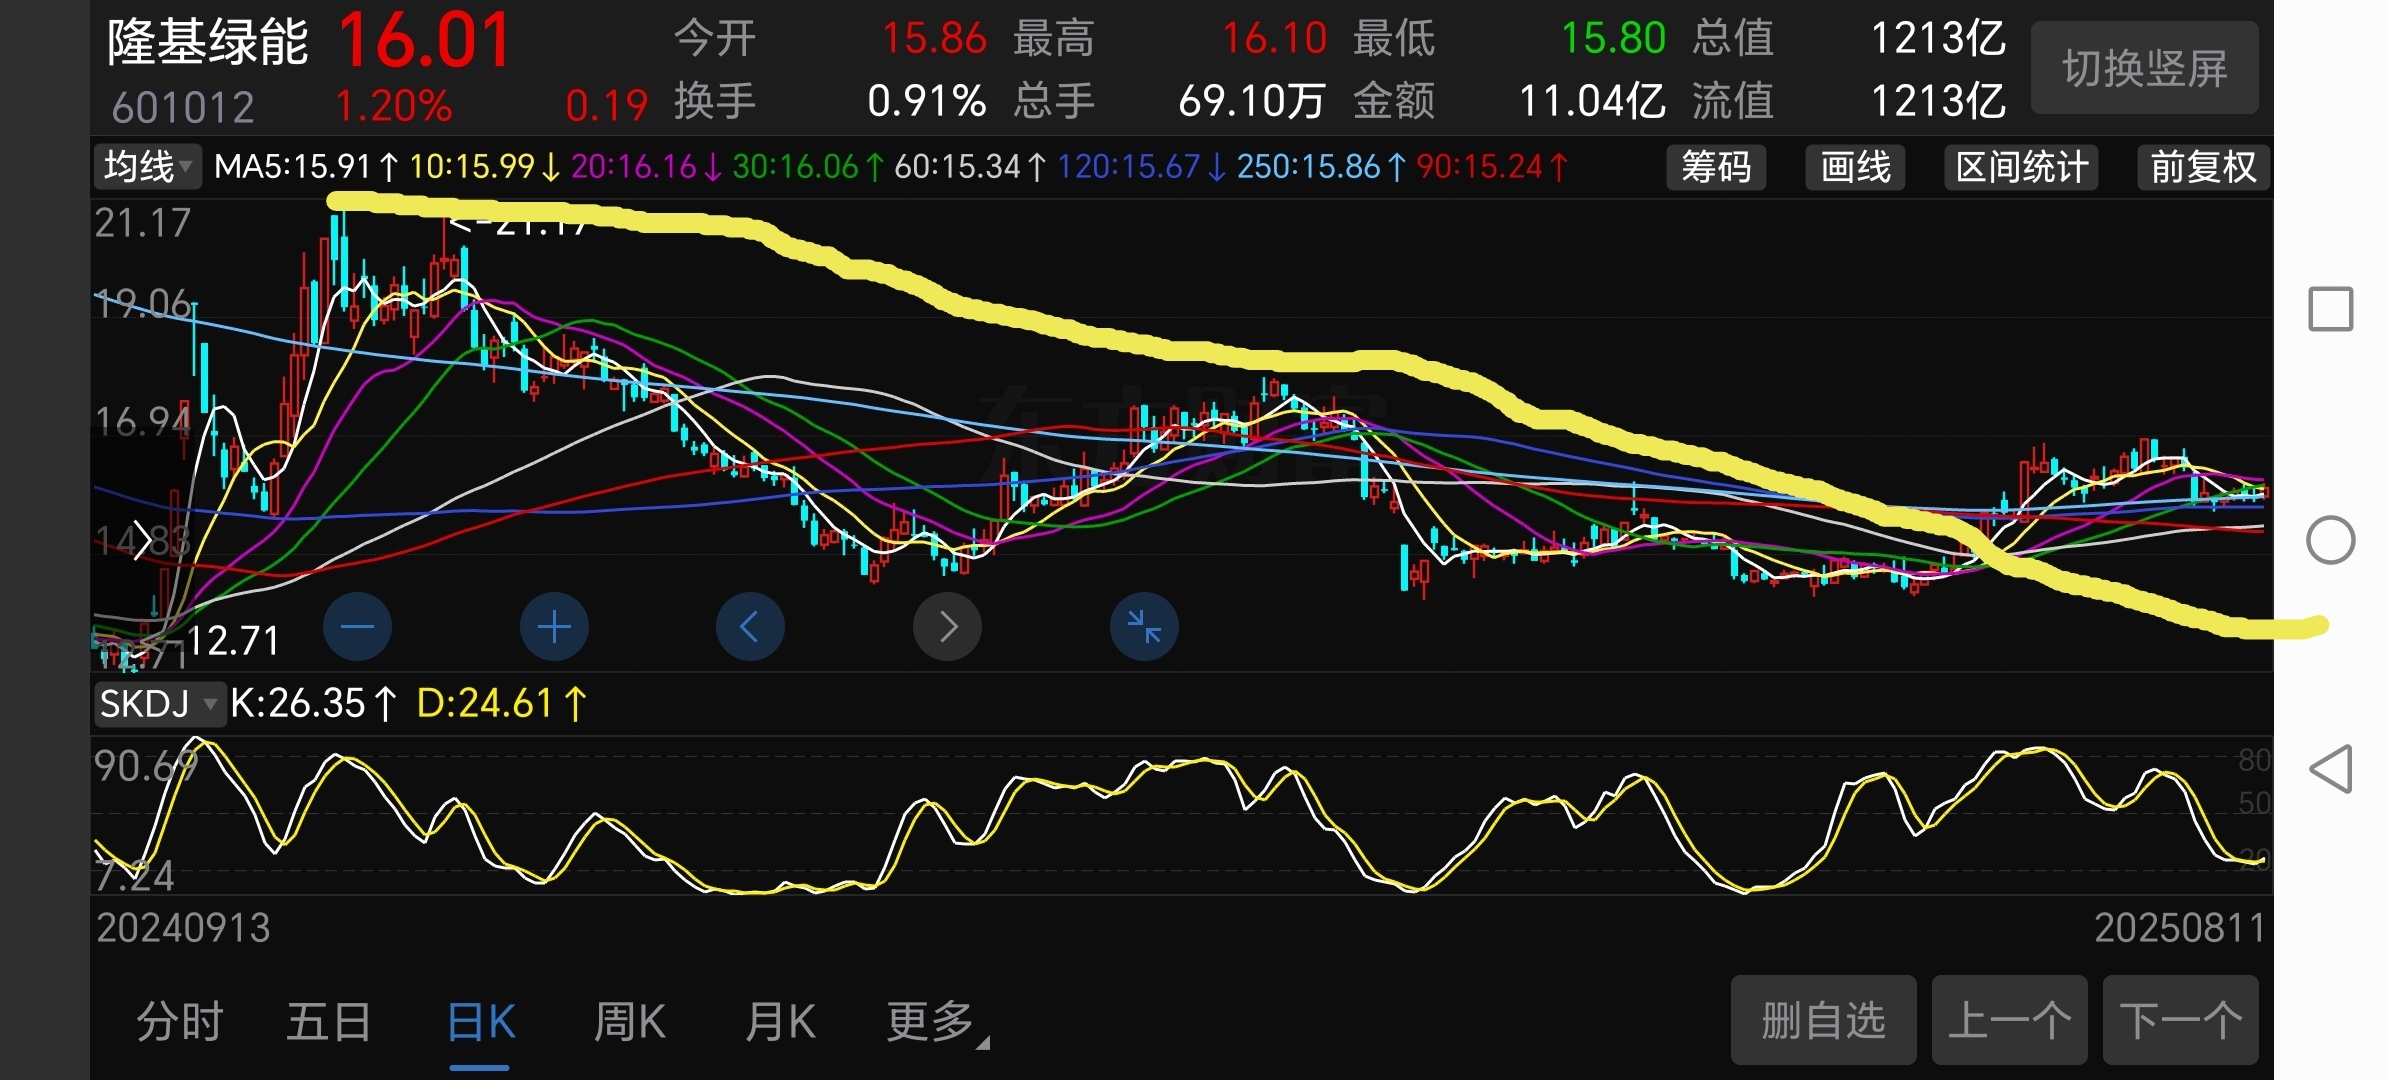
Task: Click 最低 value 15.80
Action: click(1613, 39)
